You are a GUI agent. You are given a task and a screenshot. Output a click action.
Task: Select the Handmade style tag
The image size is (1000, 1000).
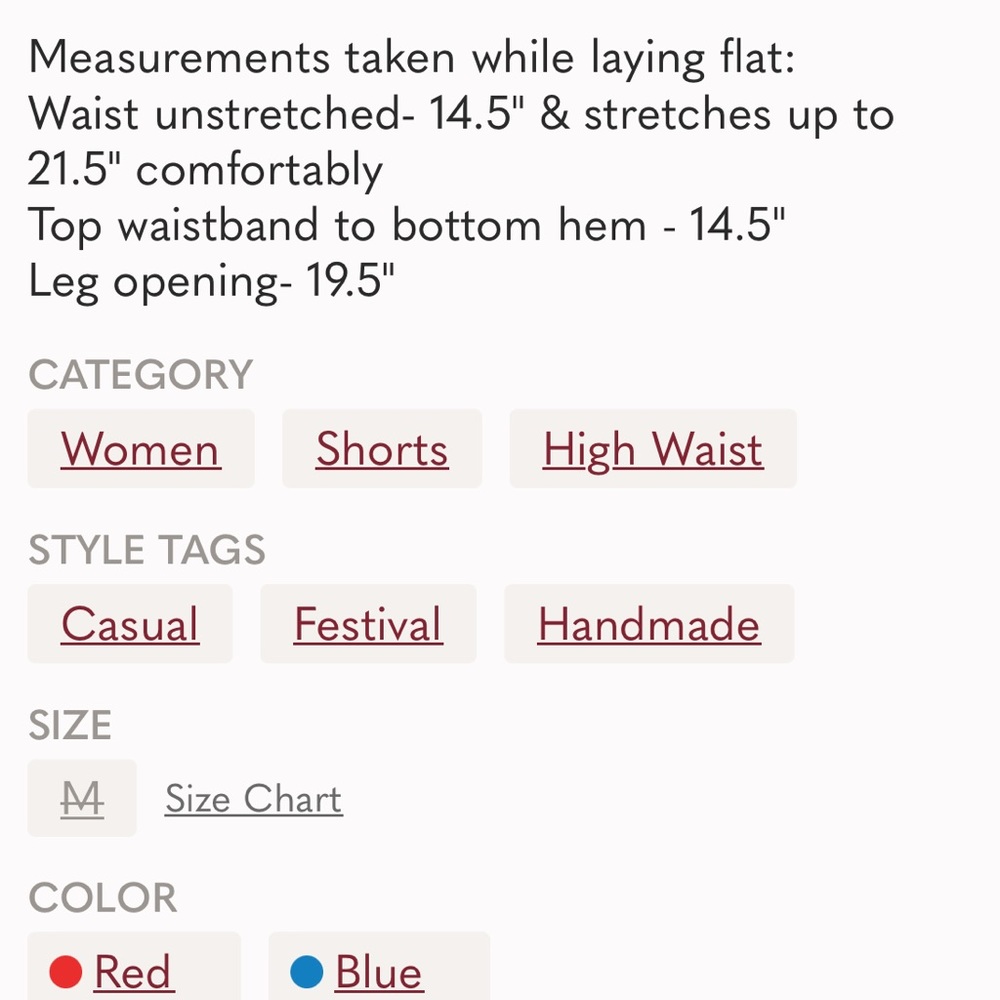[648, 624]
